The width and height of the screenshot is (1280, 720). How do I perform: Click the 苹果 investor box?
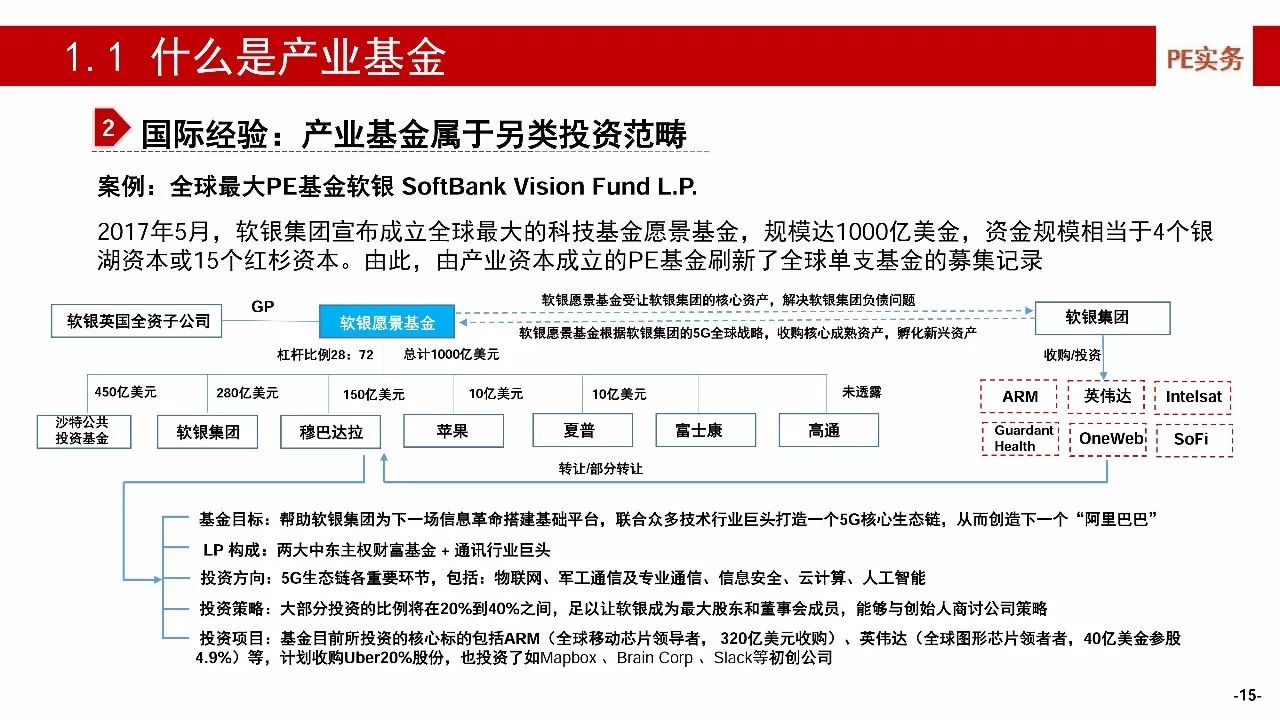(x=452, y=431)
